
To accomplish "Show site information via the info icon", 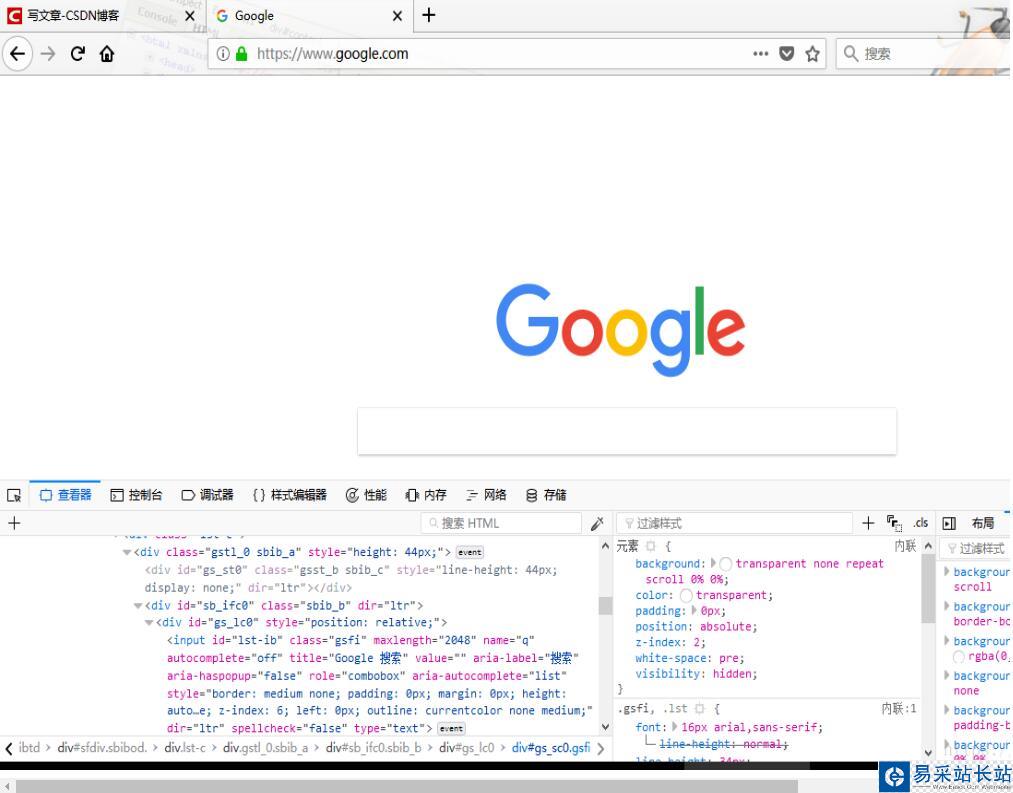I will 223,54.
